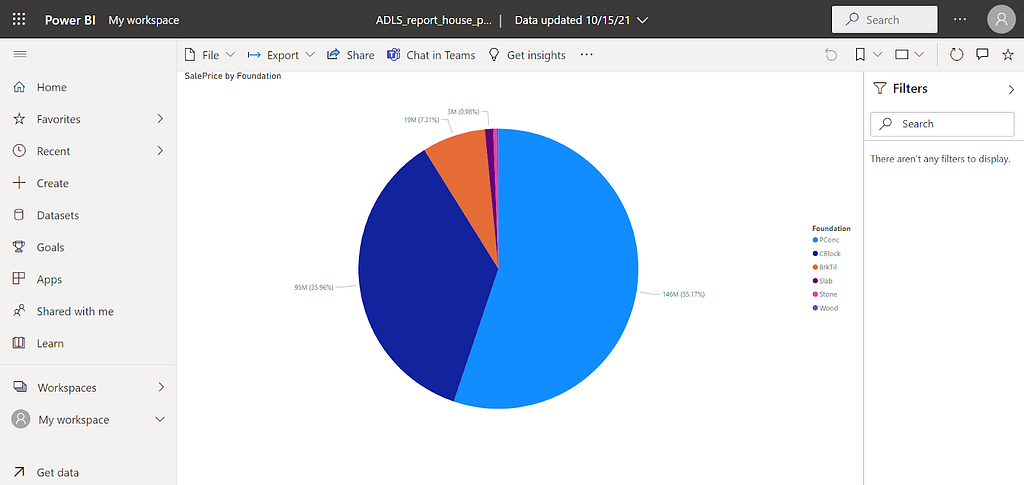
Task: Click the user account avatar
Action: pyautogui.click(x=1002, y=20)
